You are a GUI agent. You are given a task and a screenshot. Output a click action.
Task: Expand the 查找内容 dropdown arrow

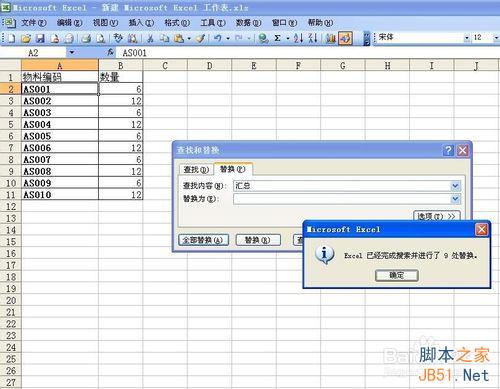(x=455, y=186)
